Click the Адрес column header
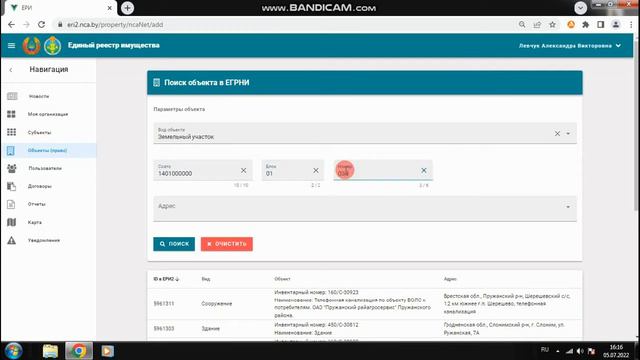This screenshot has width=640, height=360. (x=450, y=279)
